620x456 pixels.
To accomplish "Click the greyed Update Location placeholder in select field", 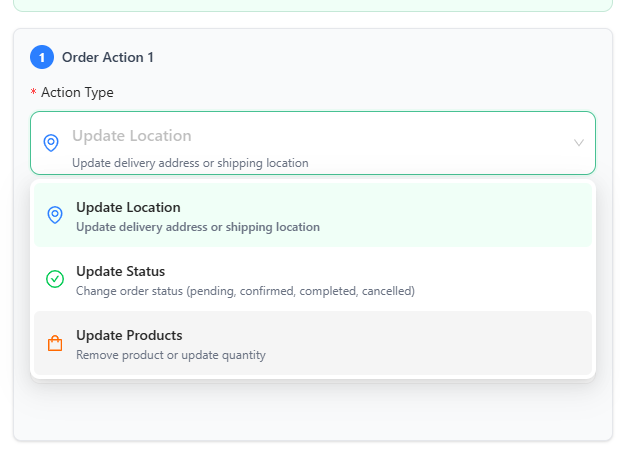I will (132, 136).
